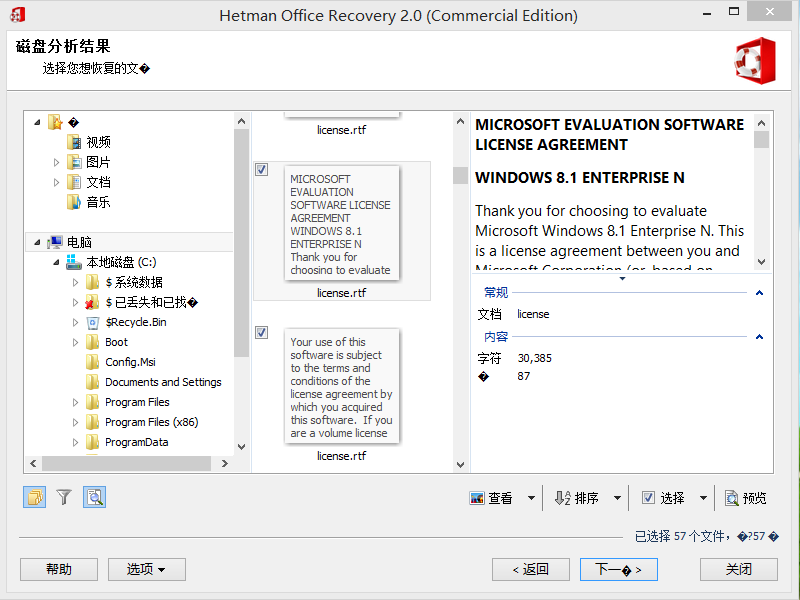This screenshot has width=800, height=600.
Task: Select the Microsoft Evaluation license thumbnail
Action: click(341, 223)
